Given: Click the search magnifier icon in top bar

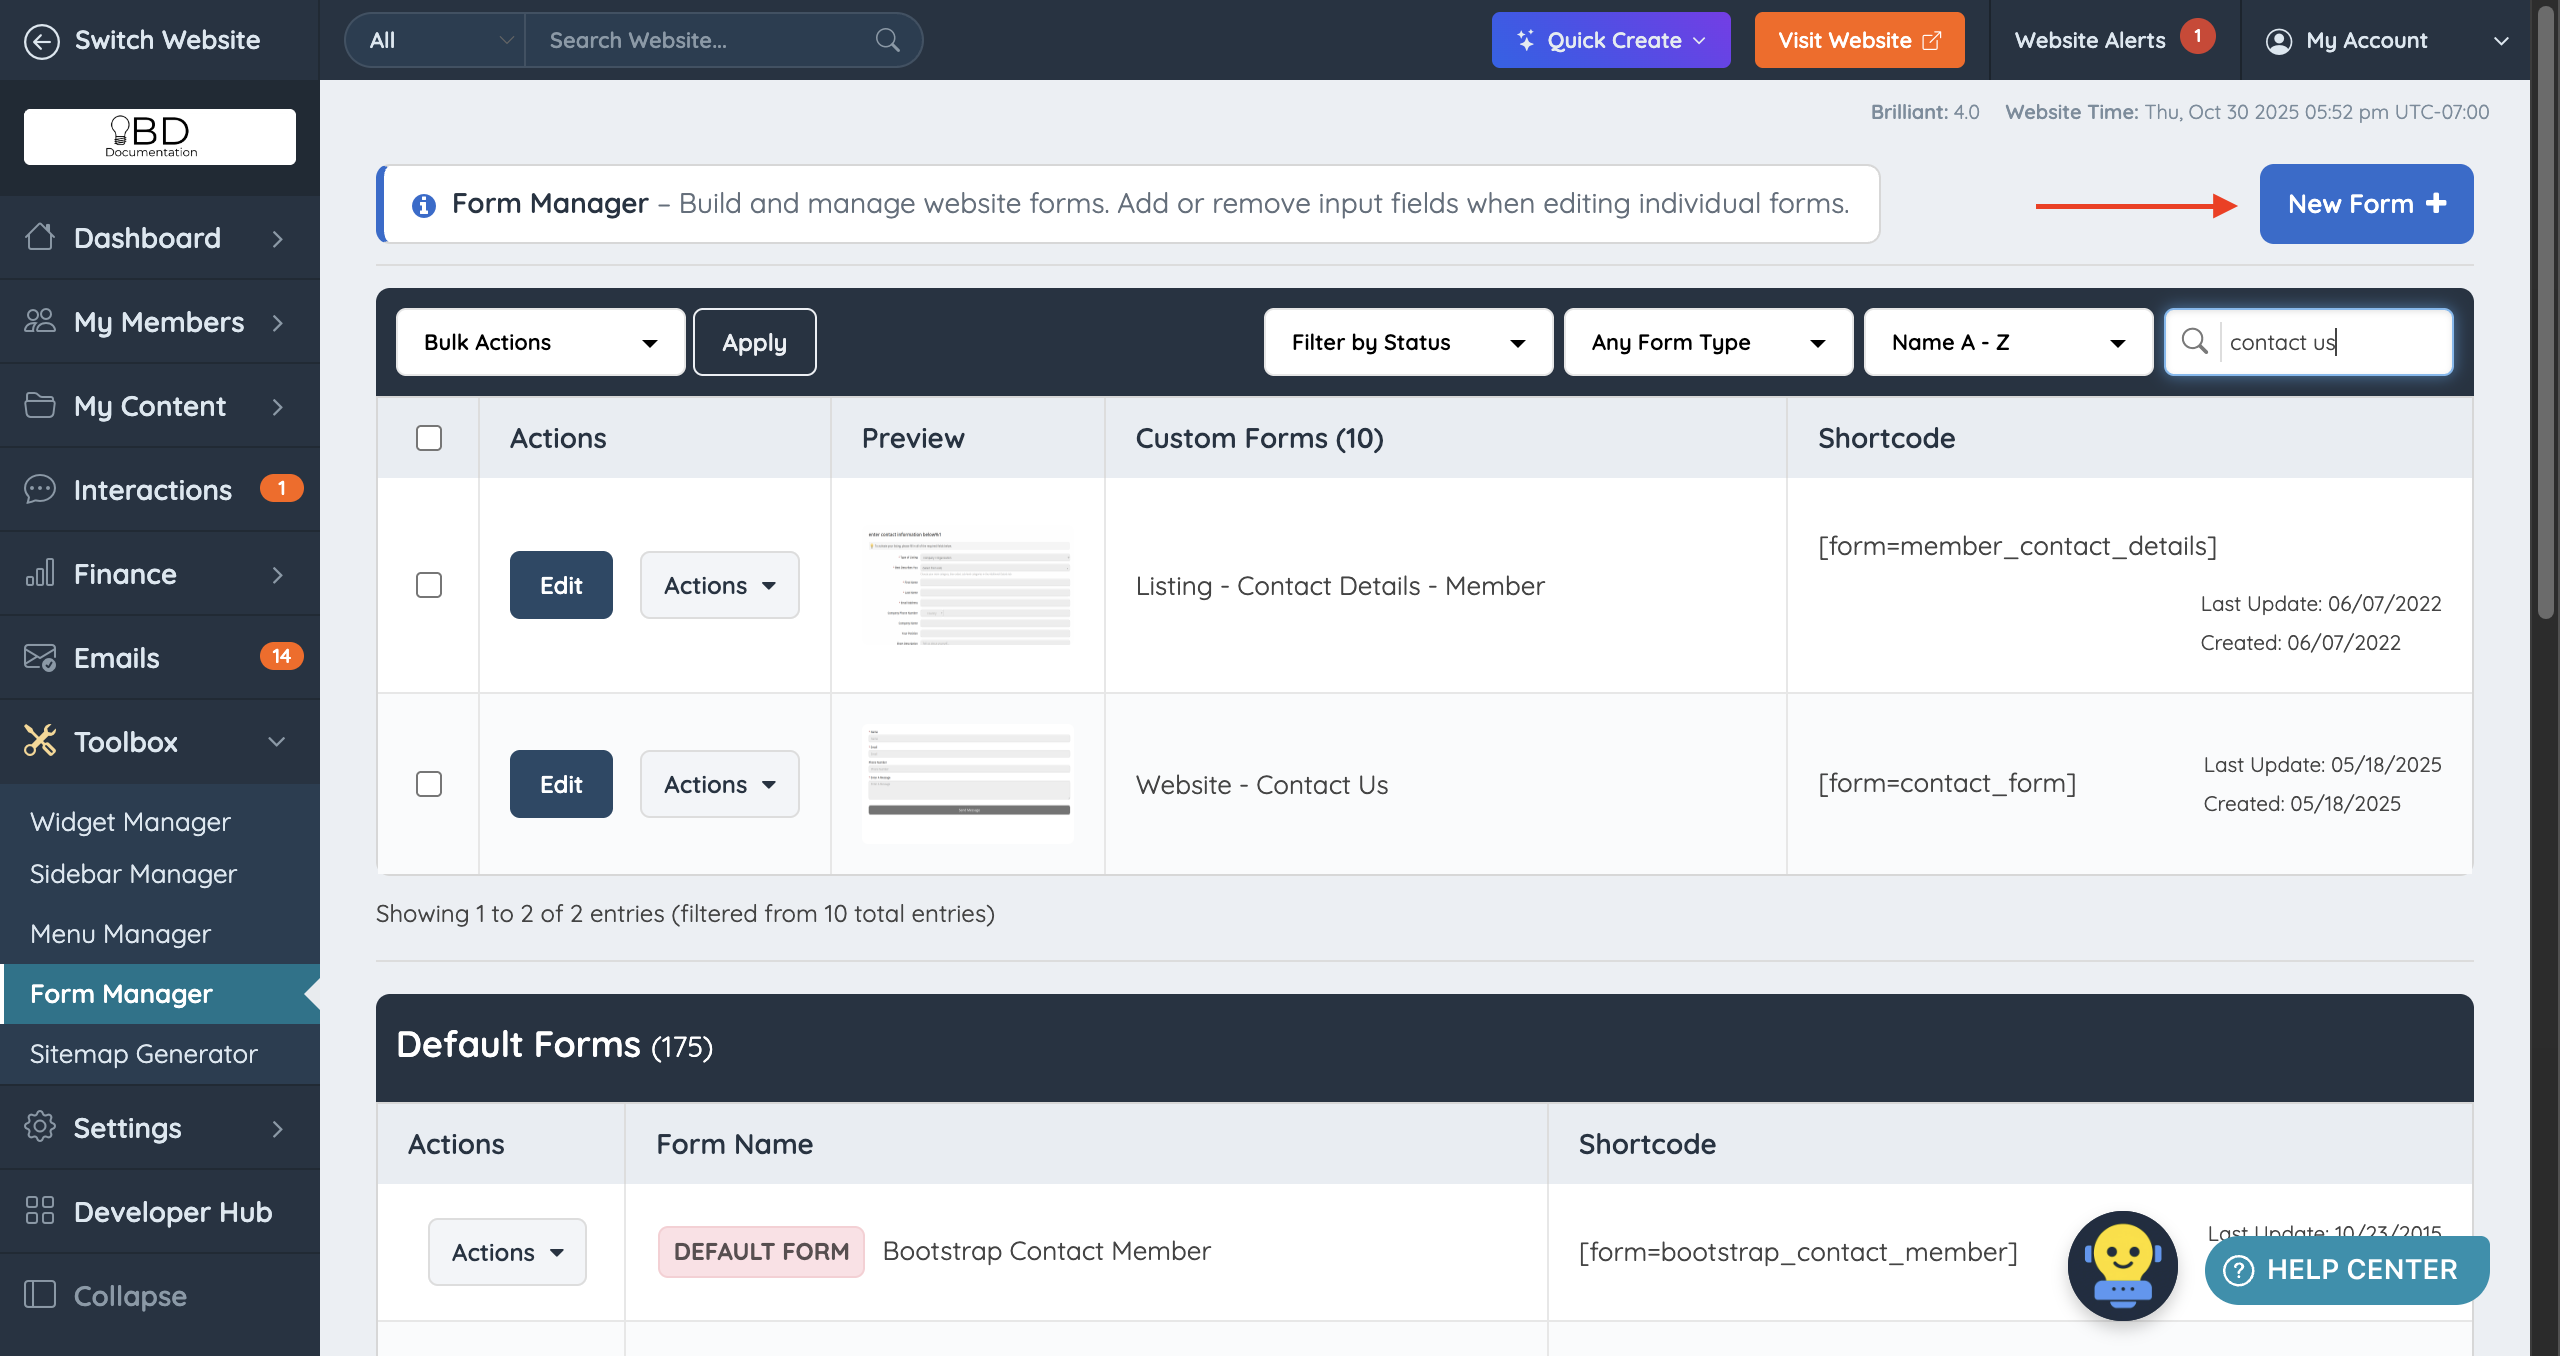Looking at the screenshot, I should [887, 40].
